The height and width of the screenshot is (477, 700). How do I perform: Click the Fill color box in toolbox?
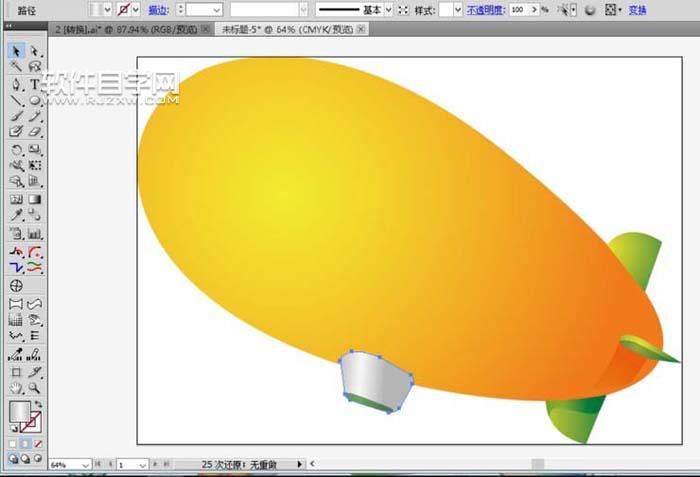(20, 411)
